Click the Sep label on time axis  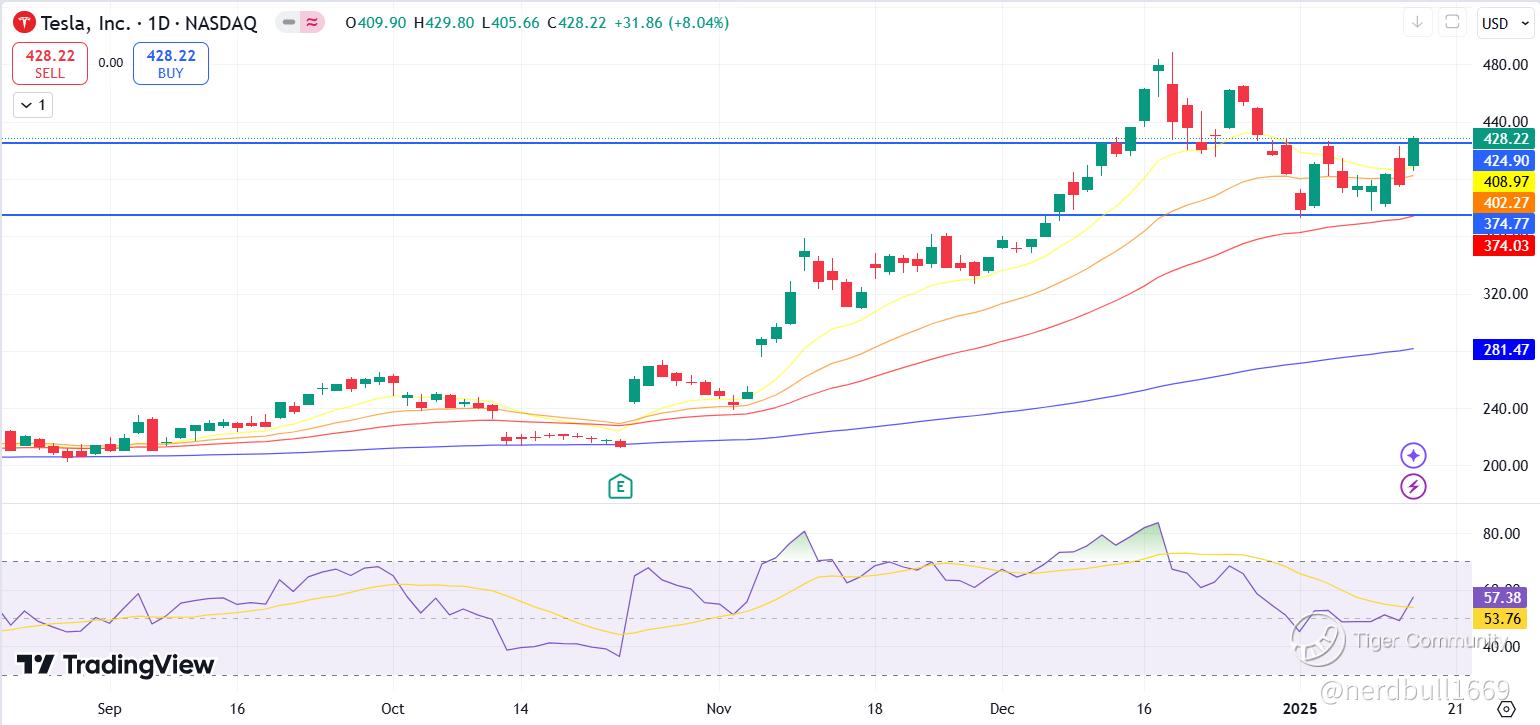(x=109, y=709)
